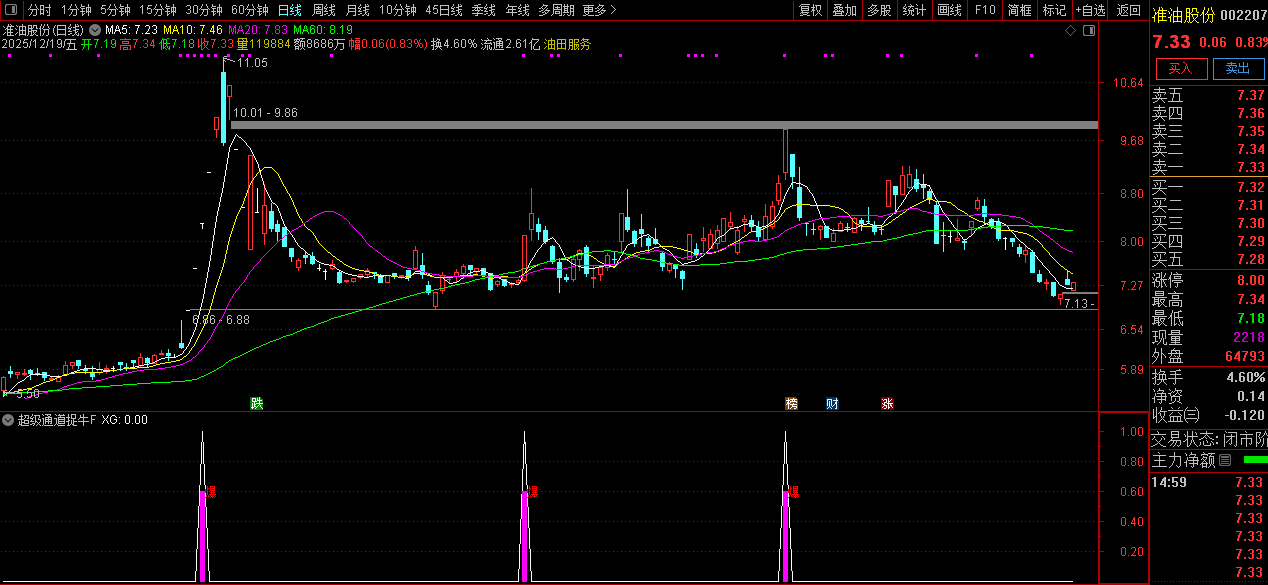Click the 5.50 low price label

click(x=27, y=395)
